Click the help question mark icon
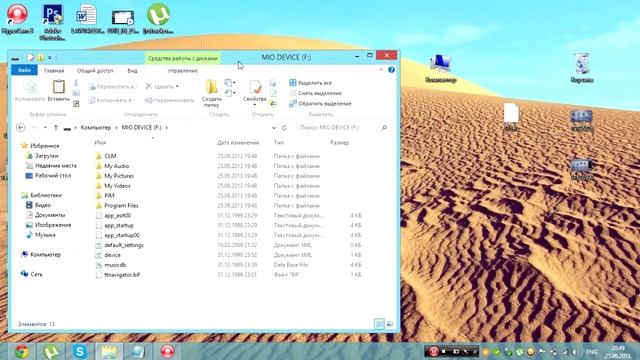Viewport: 640px width, 360px height. click(391, 70)
